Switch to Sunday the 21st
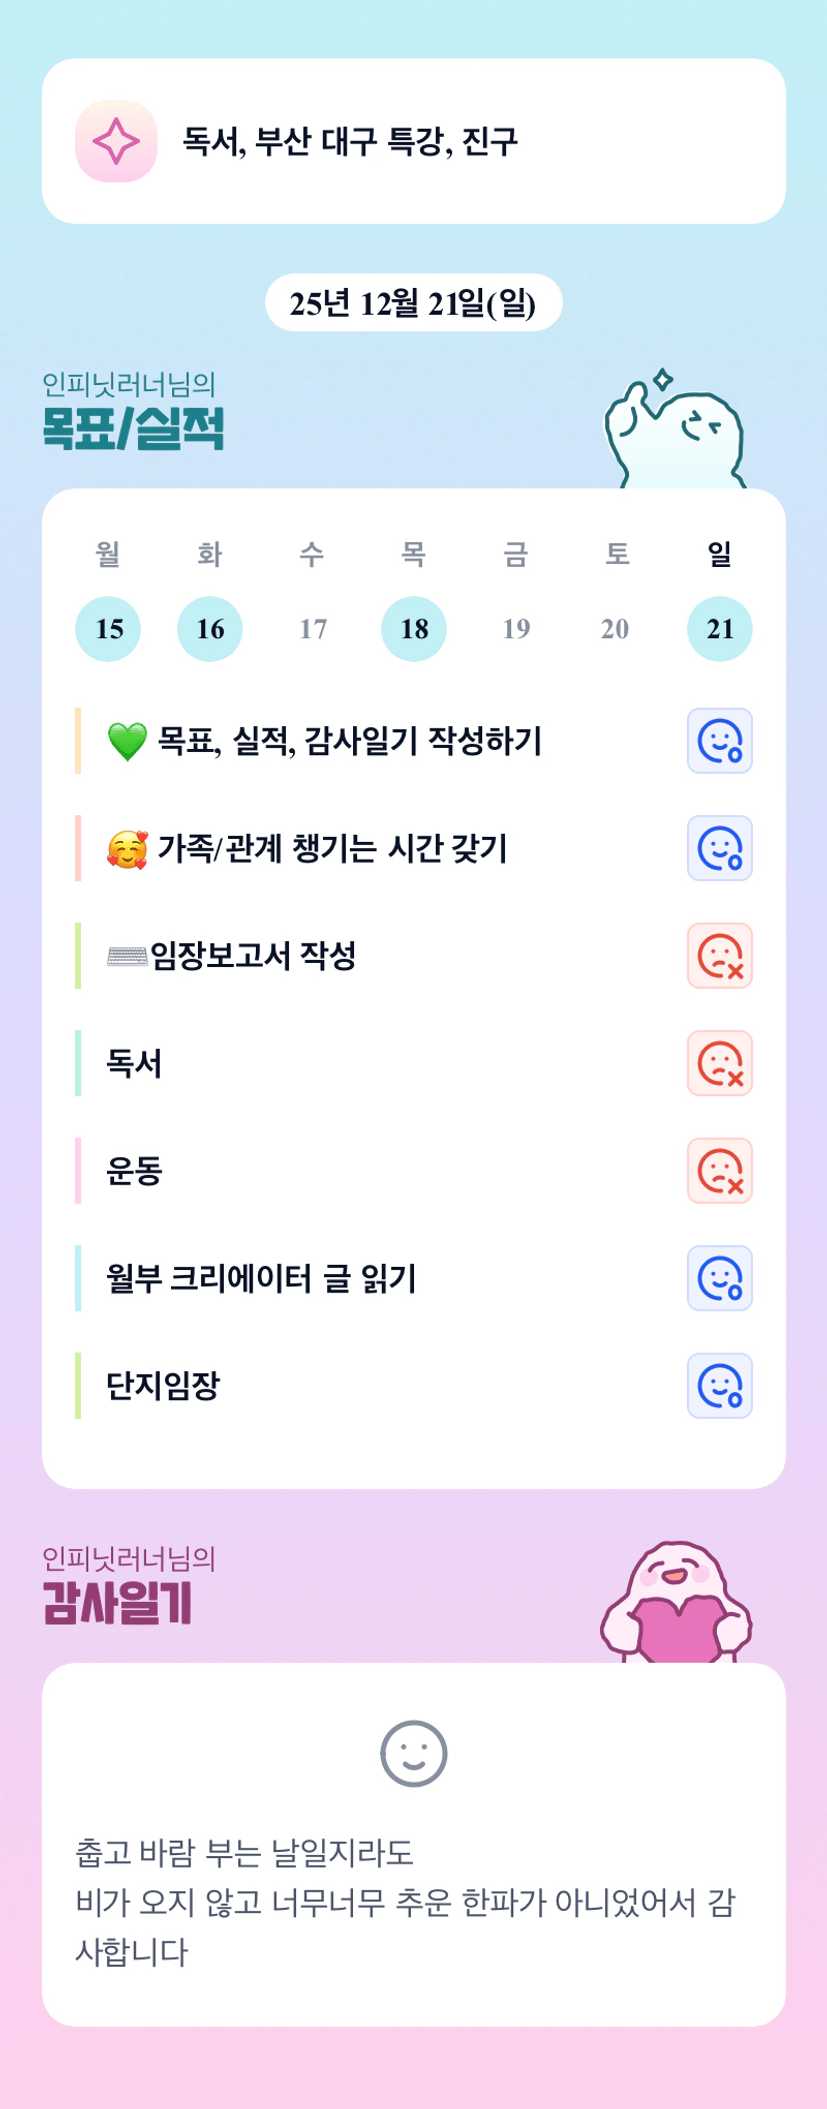This screenshot has height=2109, width=827. pyautogui.click(x=720, y=629)
